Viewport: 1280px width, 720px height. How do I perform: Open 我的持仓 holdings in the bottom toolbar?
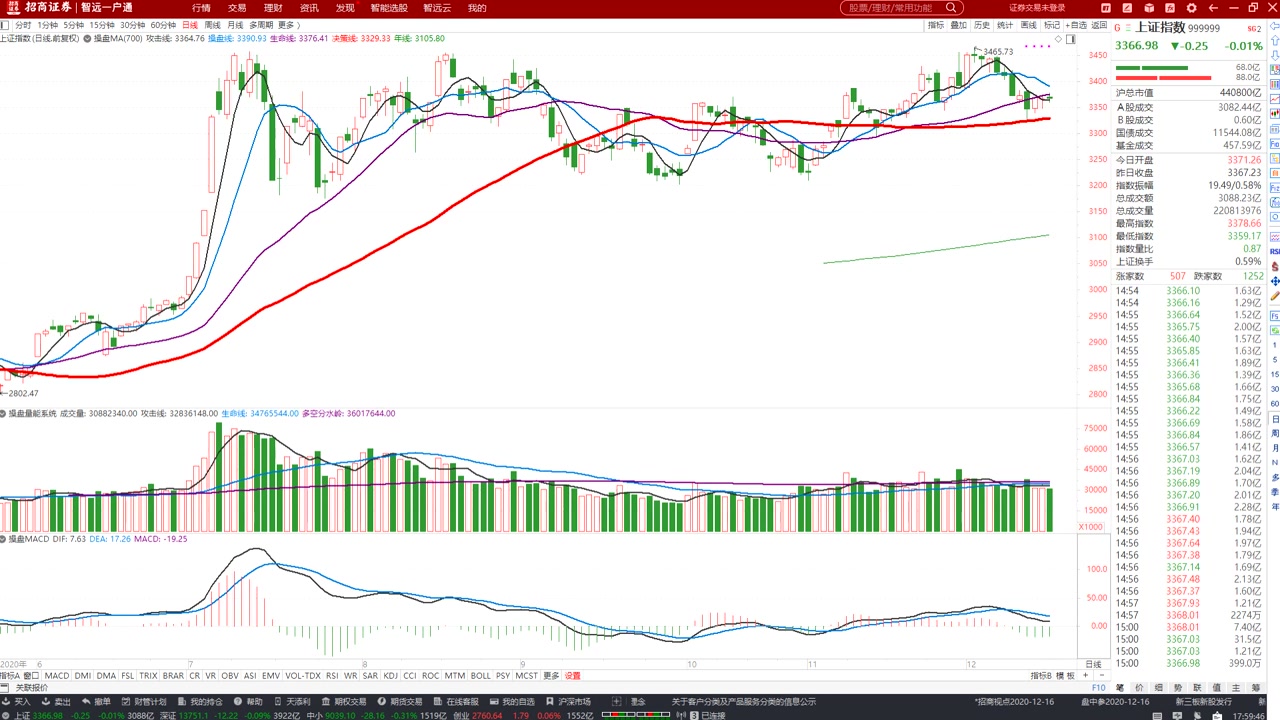200,702
